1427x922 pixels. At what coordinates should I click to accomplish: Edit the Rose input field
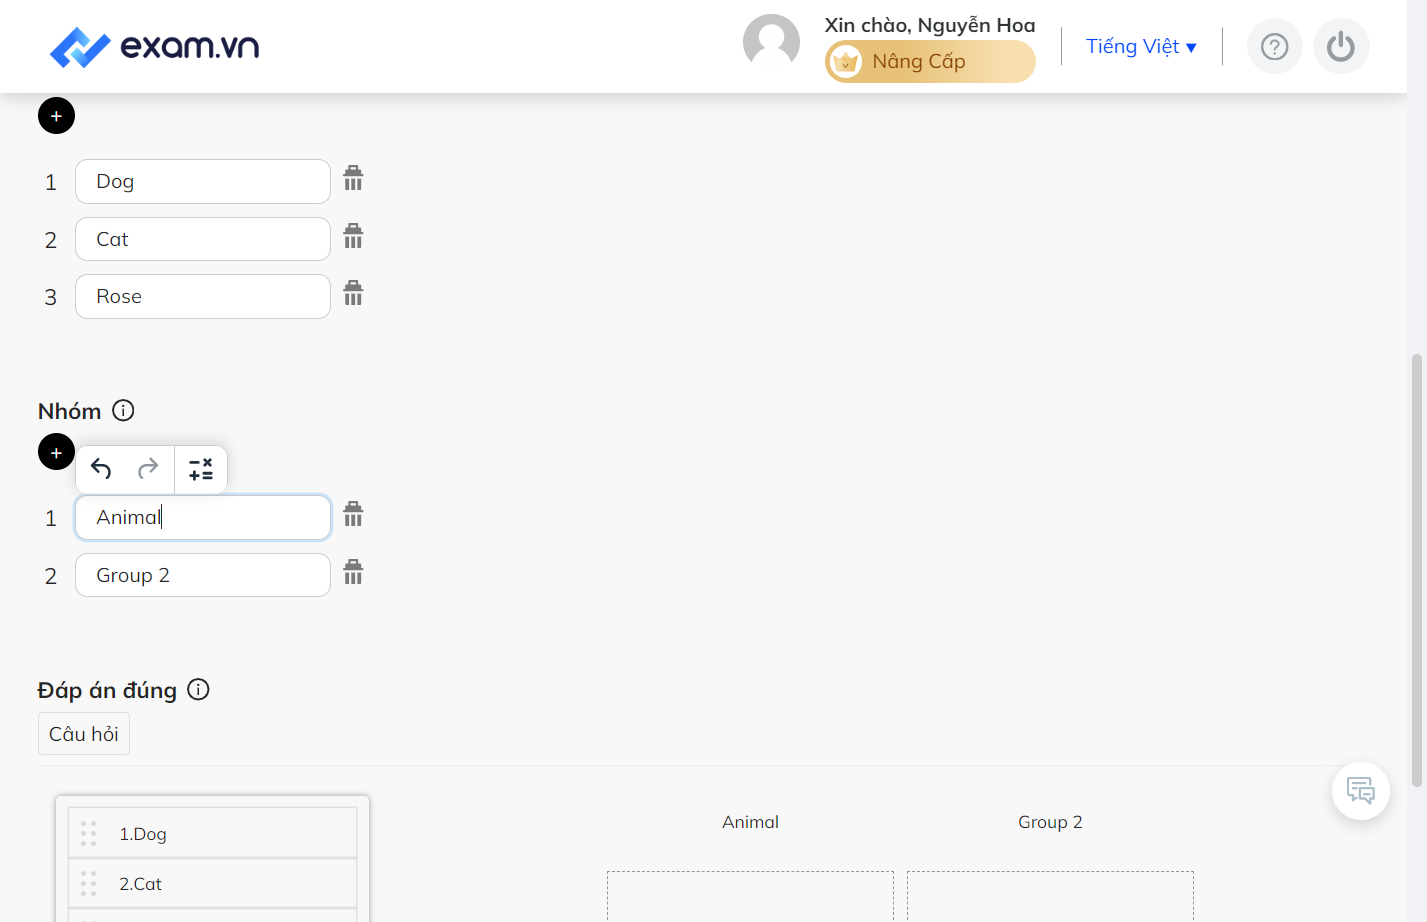203,296
